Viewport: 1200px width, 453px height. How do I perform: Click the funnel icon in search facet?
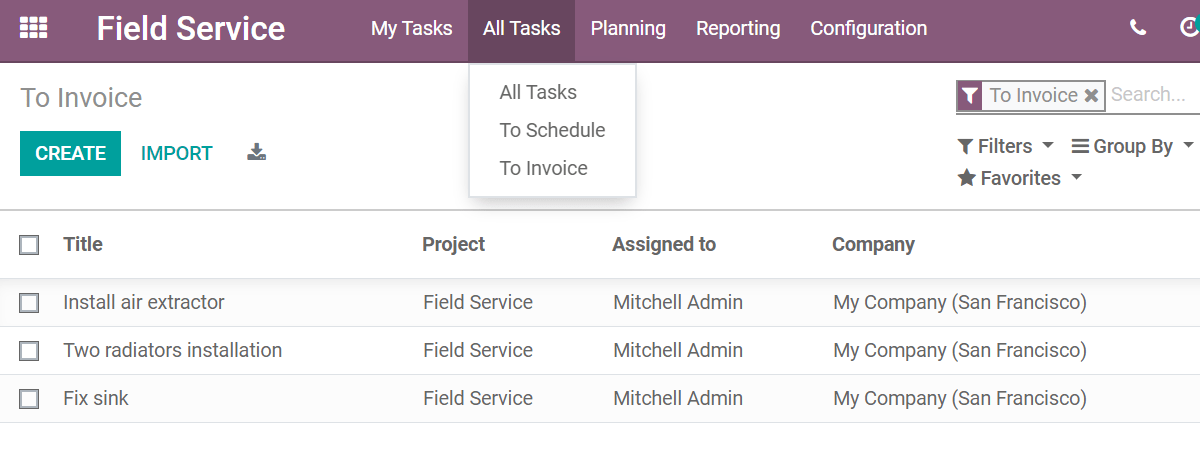pyautogui.click(x=970, y=95)
